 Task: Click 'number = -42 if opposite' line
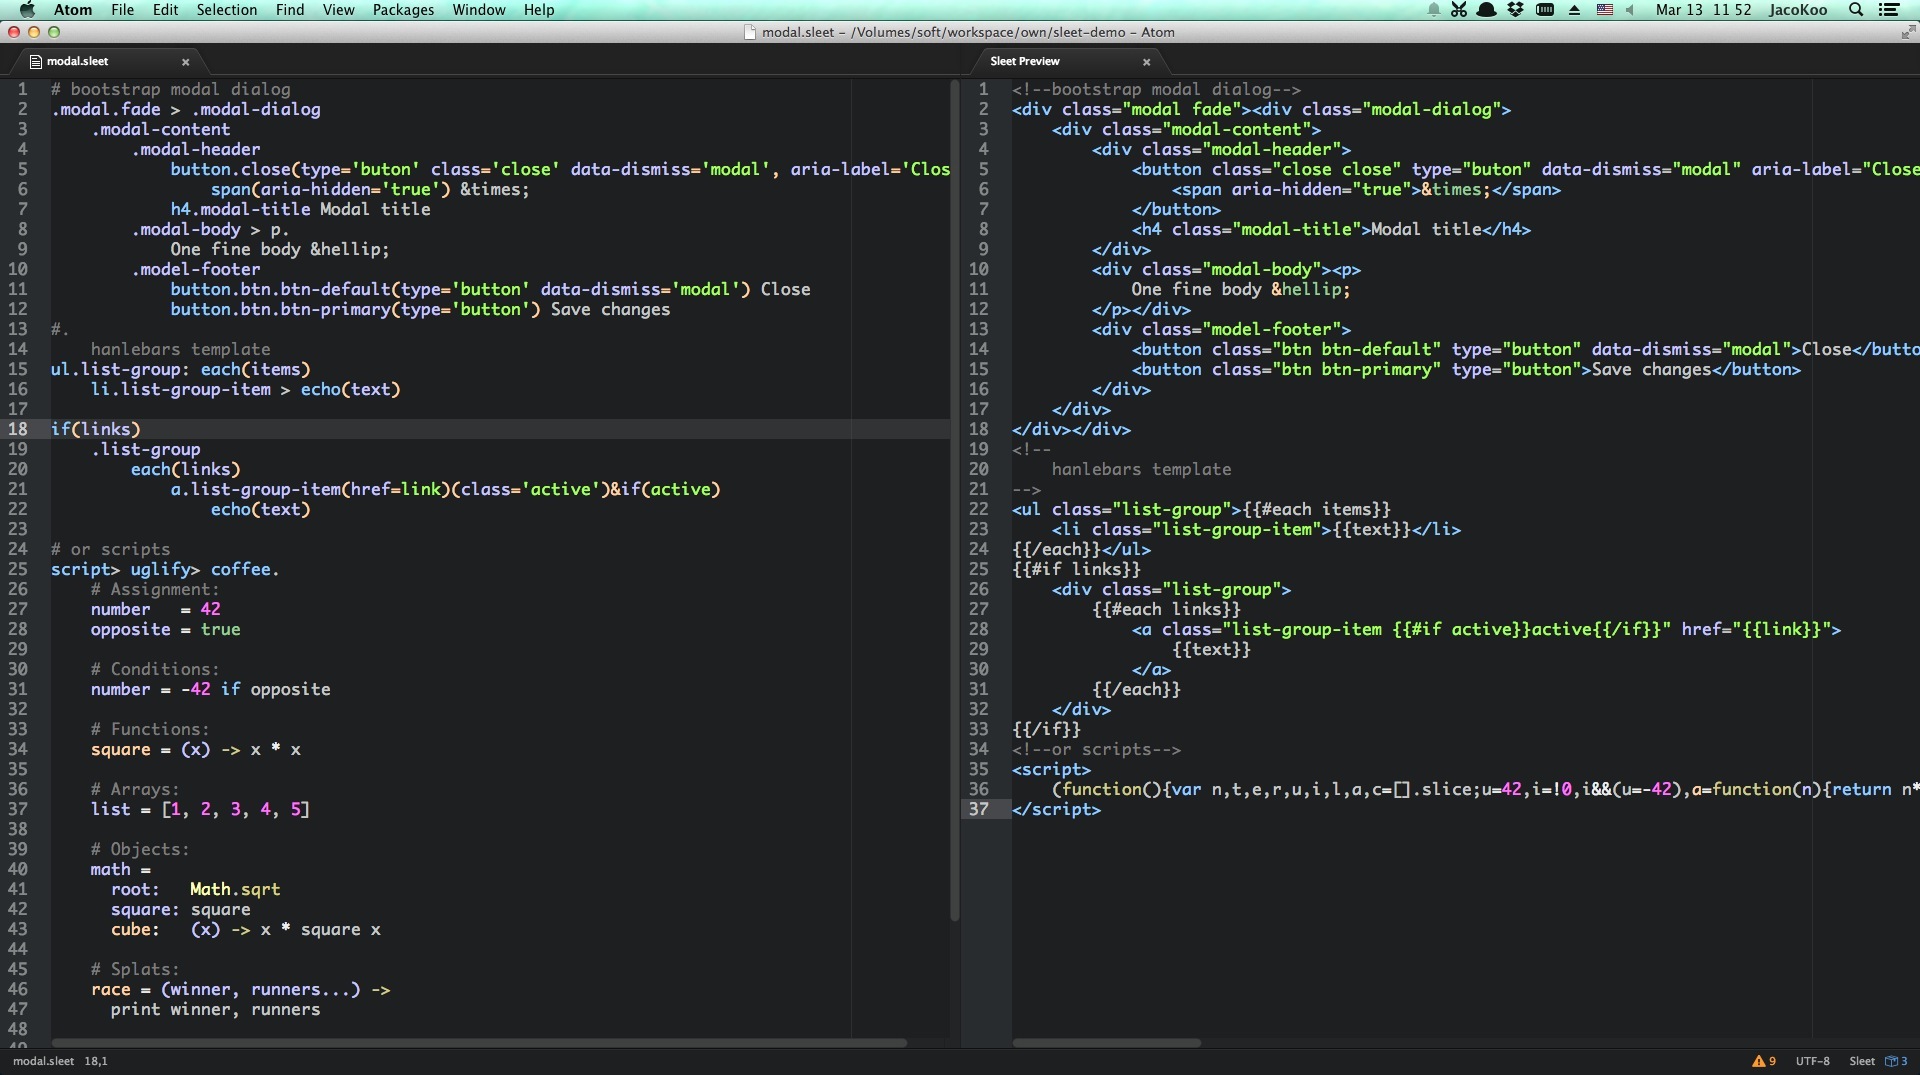(210, 689)
